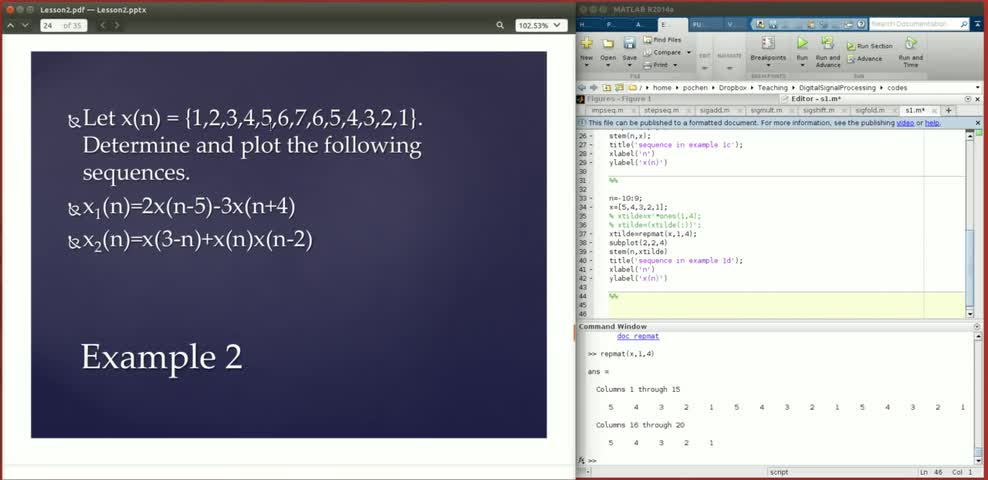This screenshot has height=480, width=988.
Task: Click 'Teaching' in the folder path
Action: click(773, 88)
